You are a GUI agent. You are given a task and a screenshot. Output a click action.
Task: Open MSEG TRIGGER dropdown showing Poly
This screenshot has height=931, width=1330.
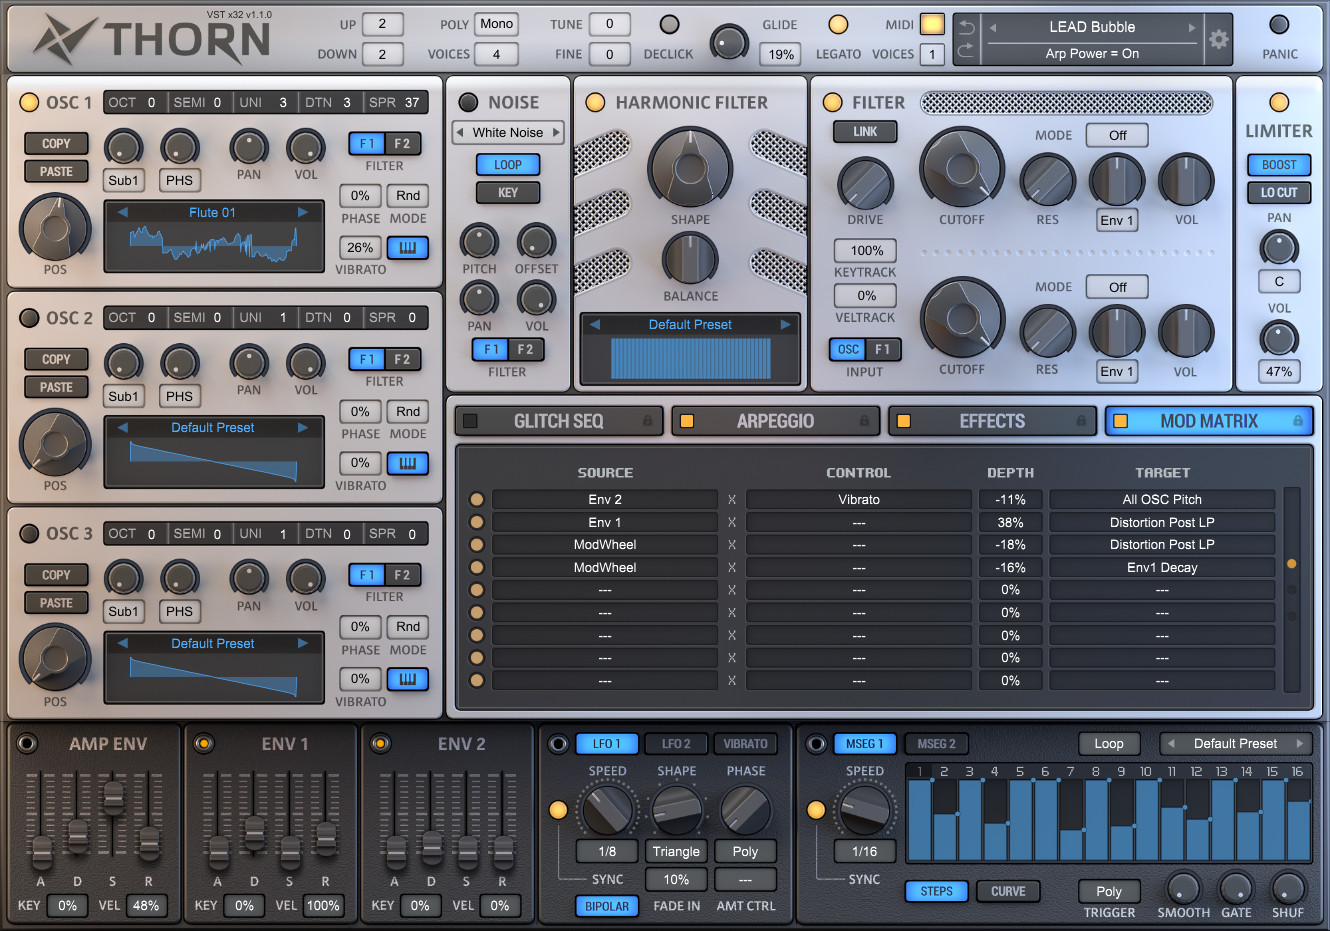pyautogui.click(x=1108, y=891)
